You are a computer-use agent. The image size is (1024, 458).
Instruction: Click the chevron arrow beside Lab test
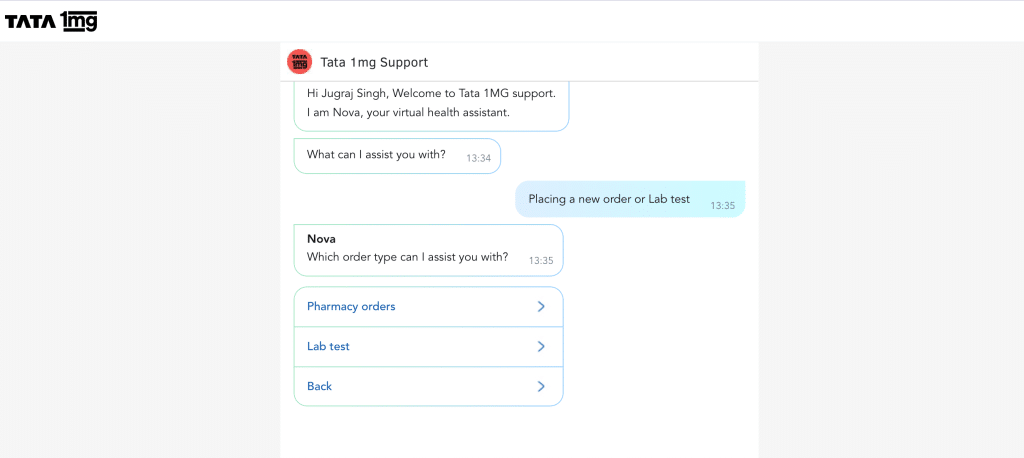click(x=541, y=346)
